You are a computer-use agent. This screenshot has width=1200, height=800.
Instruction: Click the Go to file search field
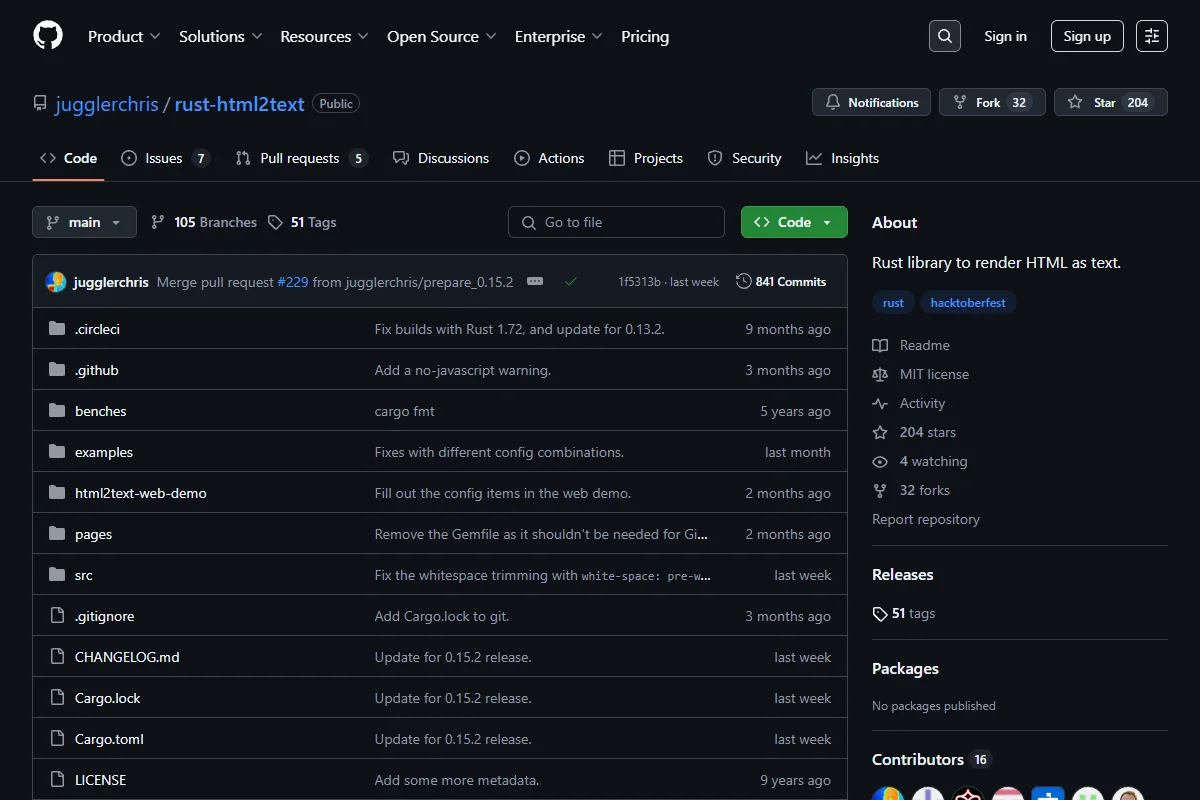pyautogui.click(x=616, y=222)
